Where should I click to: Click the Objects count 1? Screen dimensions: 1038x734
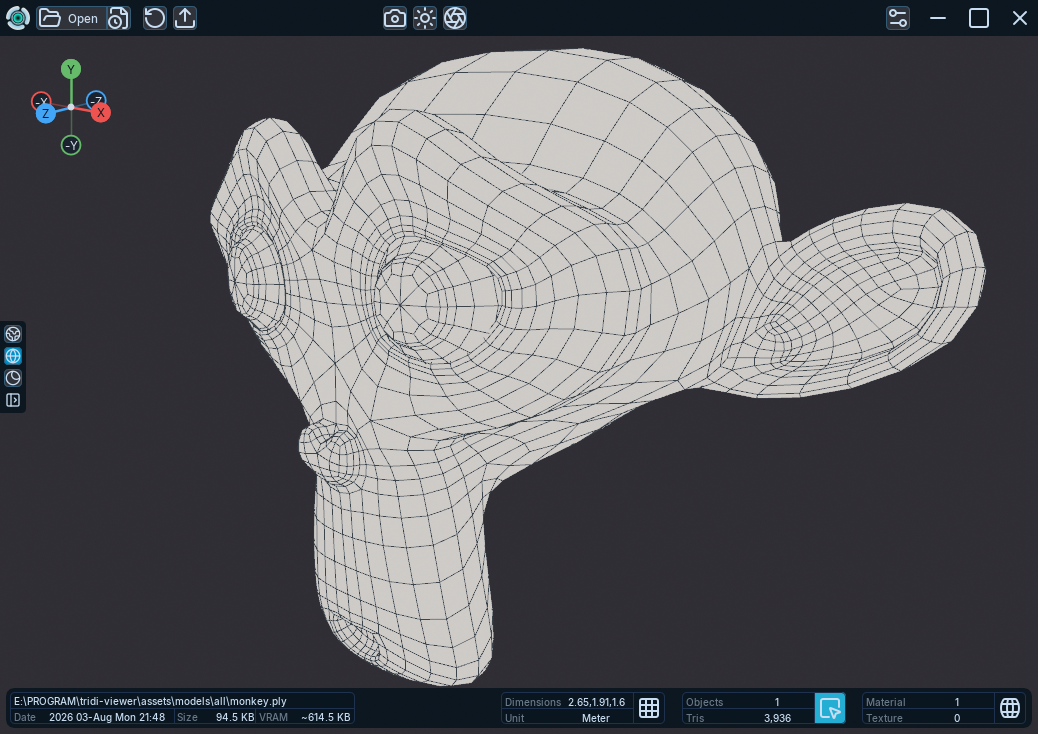[x=777, y=702]
